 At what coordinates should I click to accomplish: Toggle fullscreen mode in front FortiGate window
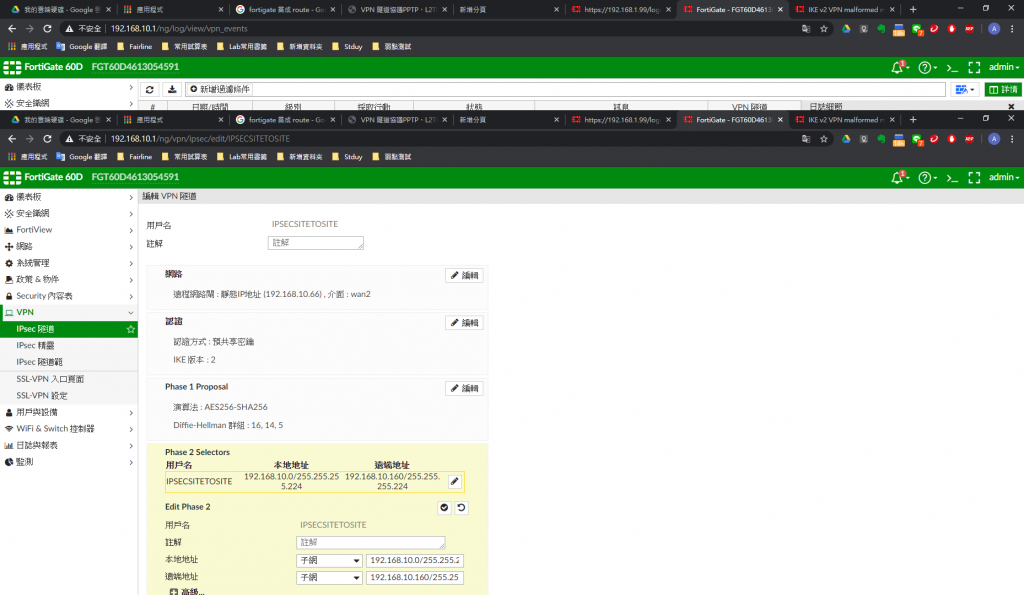pos(974,177)
